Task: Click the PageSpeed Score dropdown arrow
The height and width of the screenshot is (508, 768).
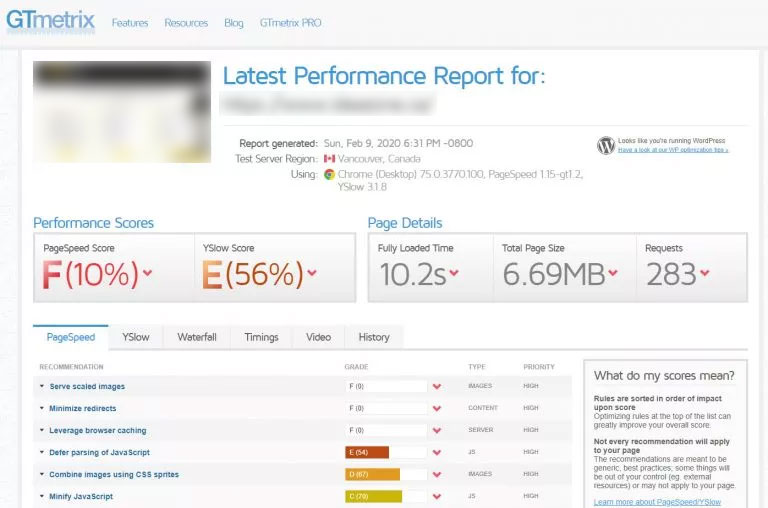Action: [x=147, y=272]
